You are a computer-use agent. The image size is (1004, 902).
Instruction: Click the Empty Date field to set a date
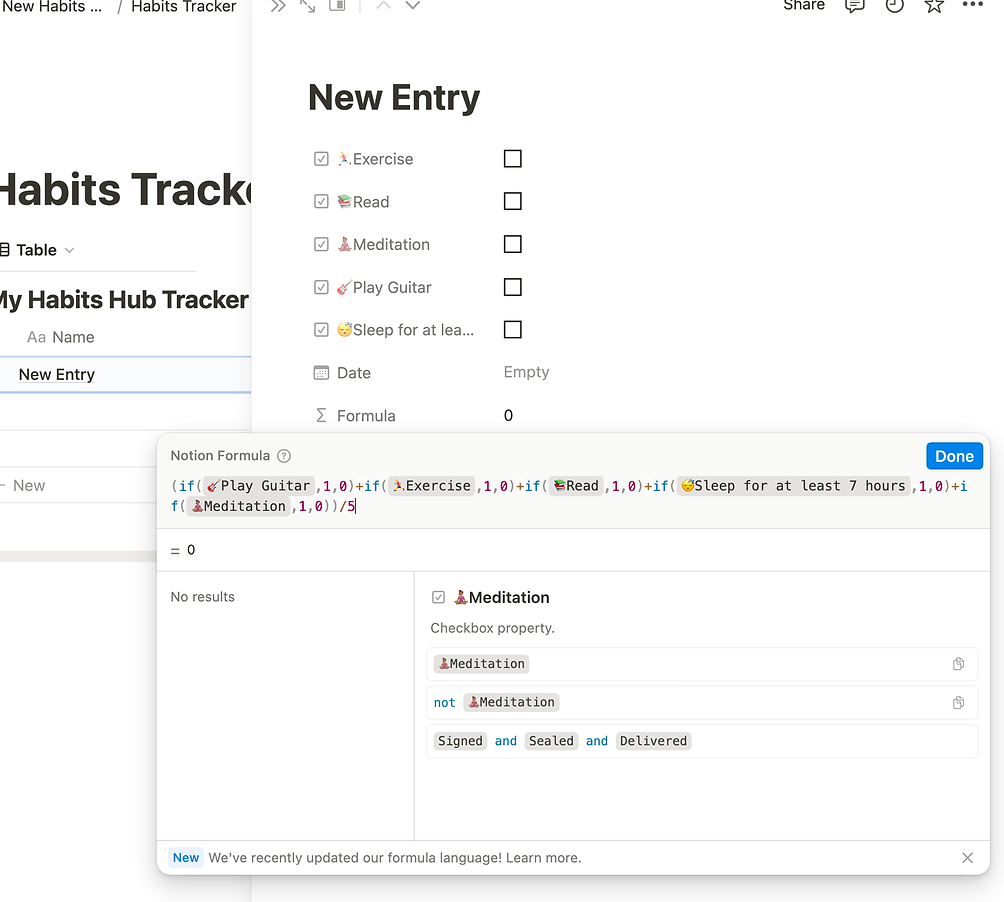coord(526,372)
